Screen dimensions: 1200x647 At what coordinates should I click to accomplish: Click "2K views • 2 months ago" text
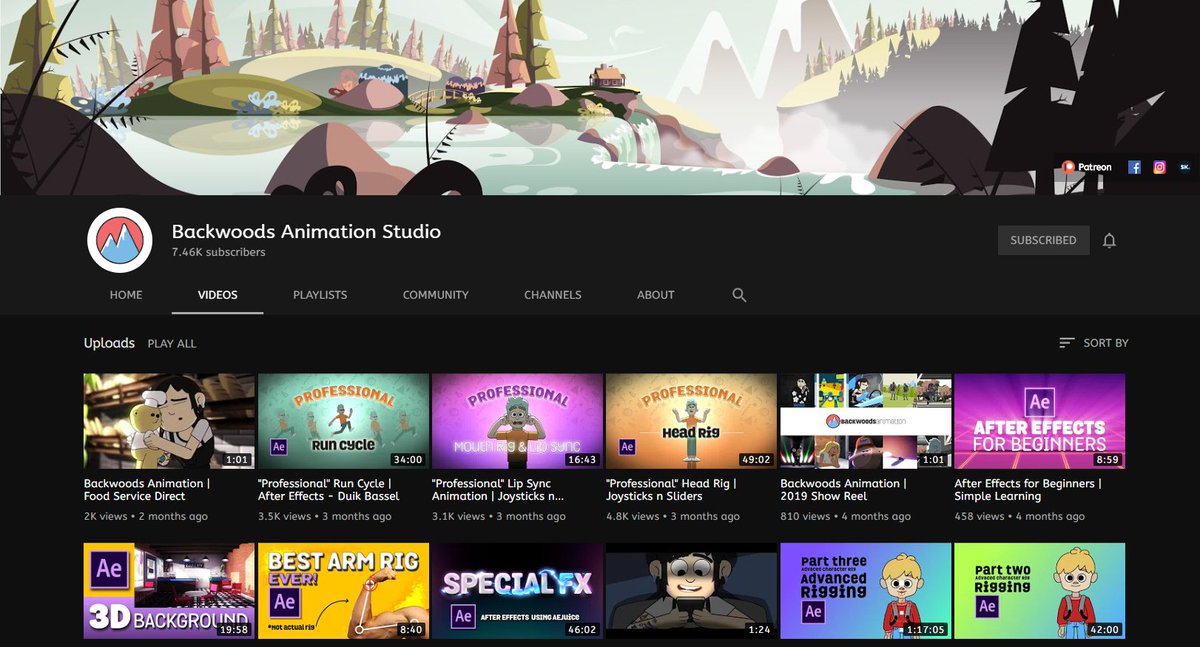[146, 517]
